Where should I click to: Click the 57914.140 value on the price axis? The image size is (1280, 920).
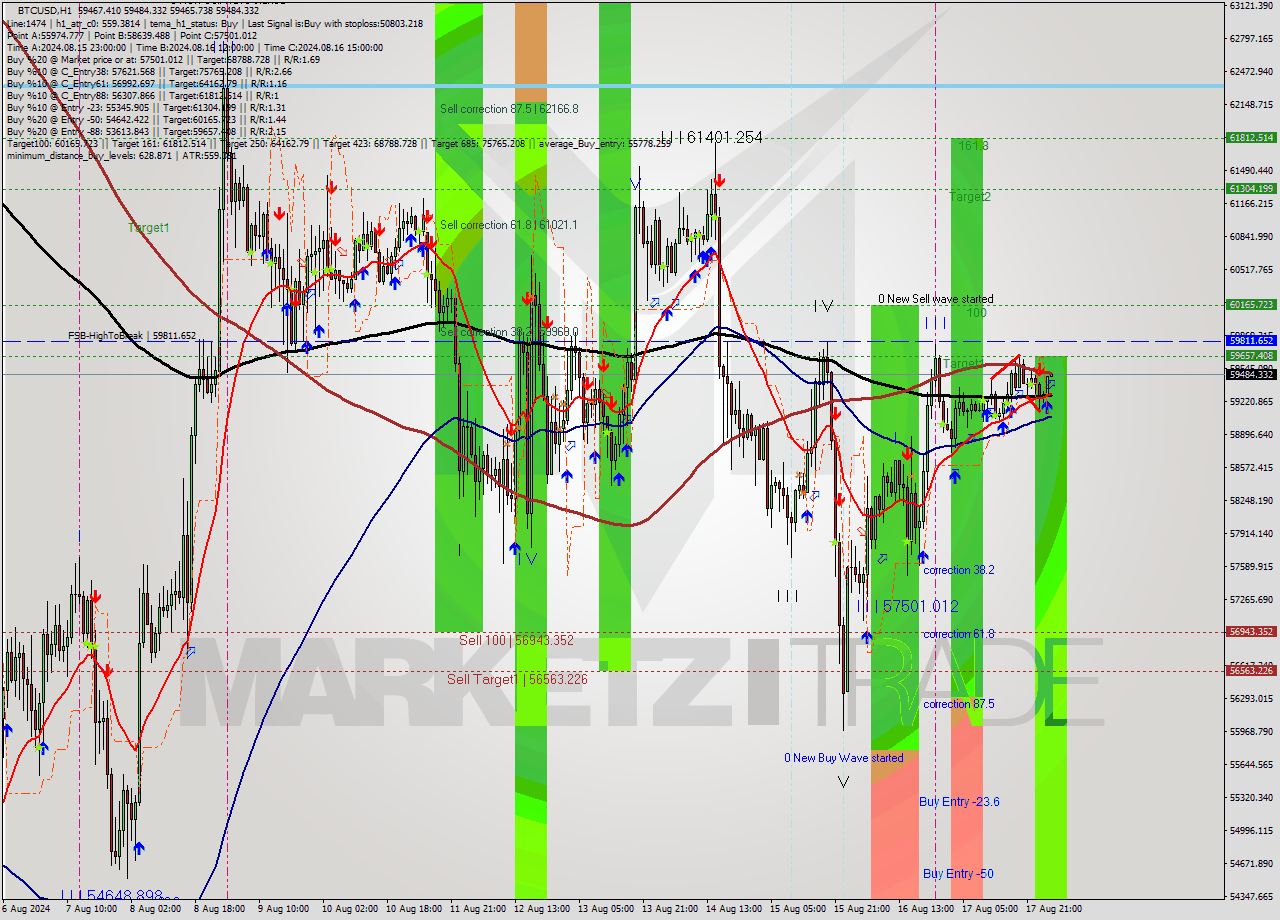[1251, 534]
